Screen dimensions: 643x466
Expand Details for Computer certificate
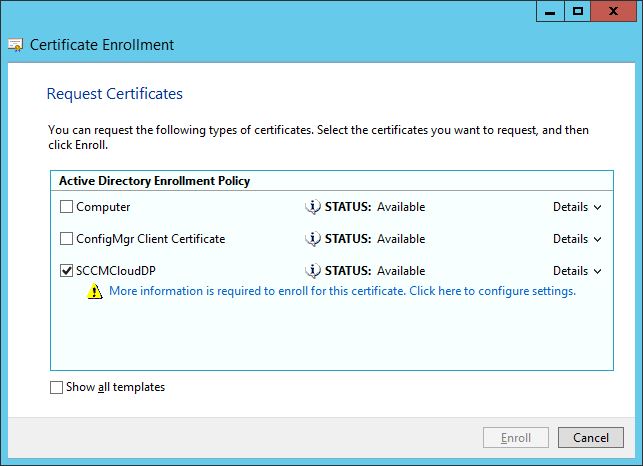pyautogui.click(x=577, y=207)
